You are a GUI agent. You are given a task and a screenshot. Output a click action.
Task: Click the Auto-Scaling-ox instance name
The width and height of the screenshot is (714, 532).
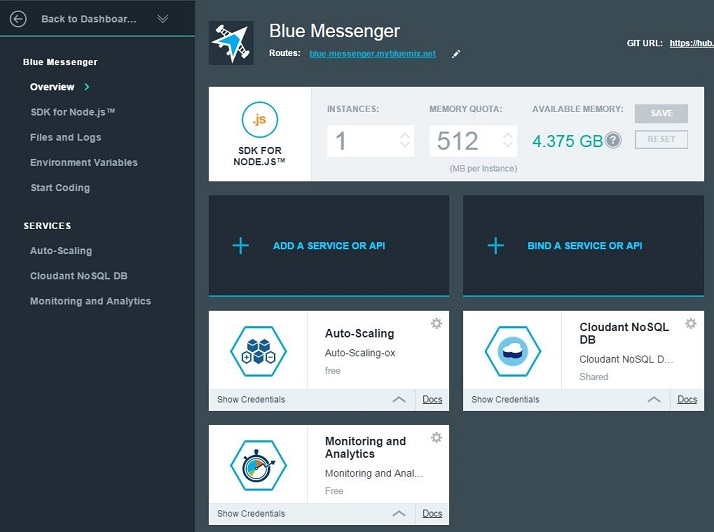click(360, 353)
